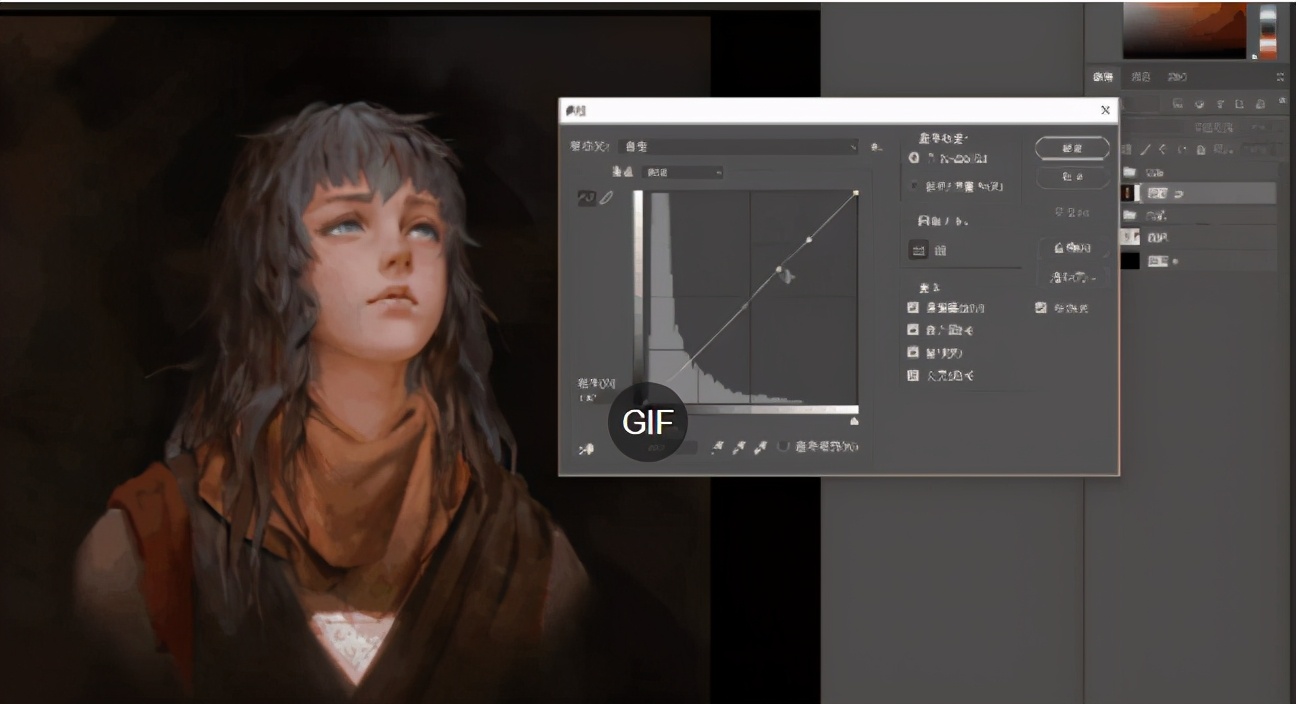Viewport: 1296px width, 704px height.
Task: Select the Pigment/Ink radio under show amount
Action: coord(914,186)
